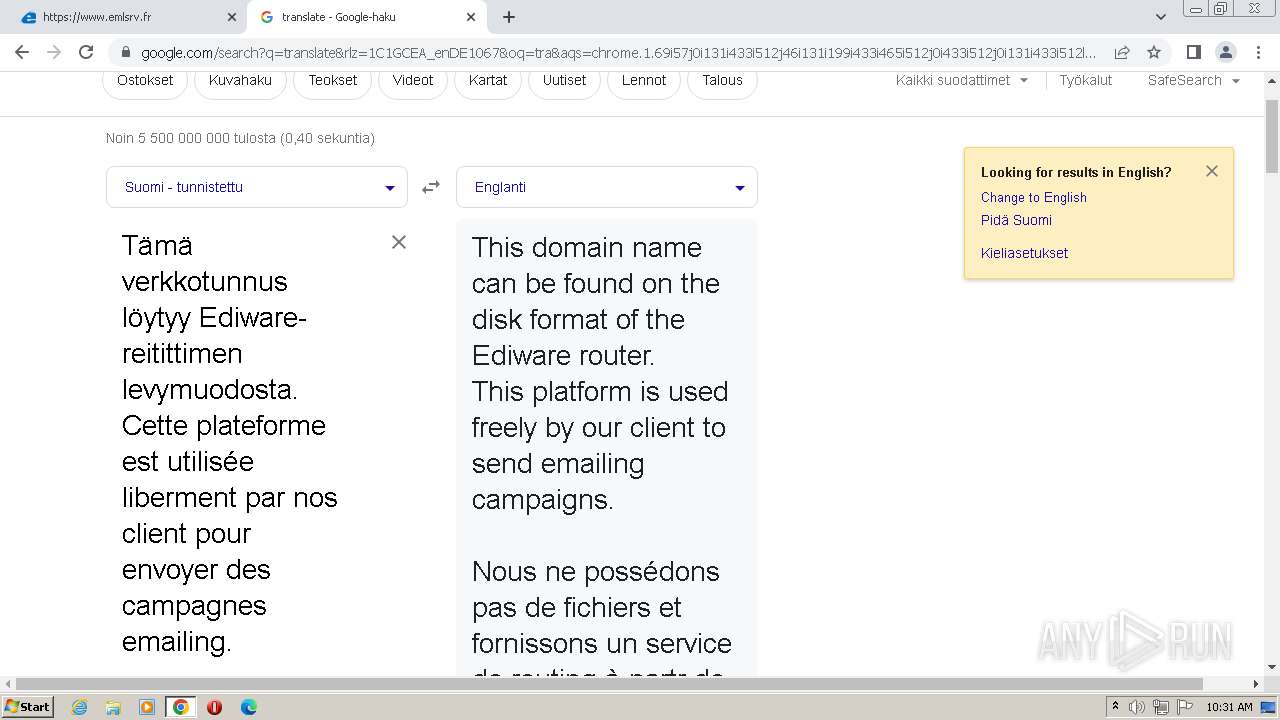Open the Lennot search filter

coord(644,81)
